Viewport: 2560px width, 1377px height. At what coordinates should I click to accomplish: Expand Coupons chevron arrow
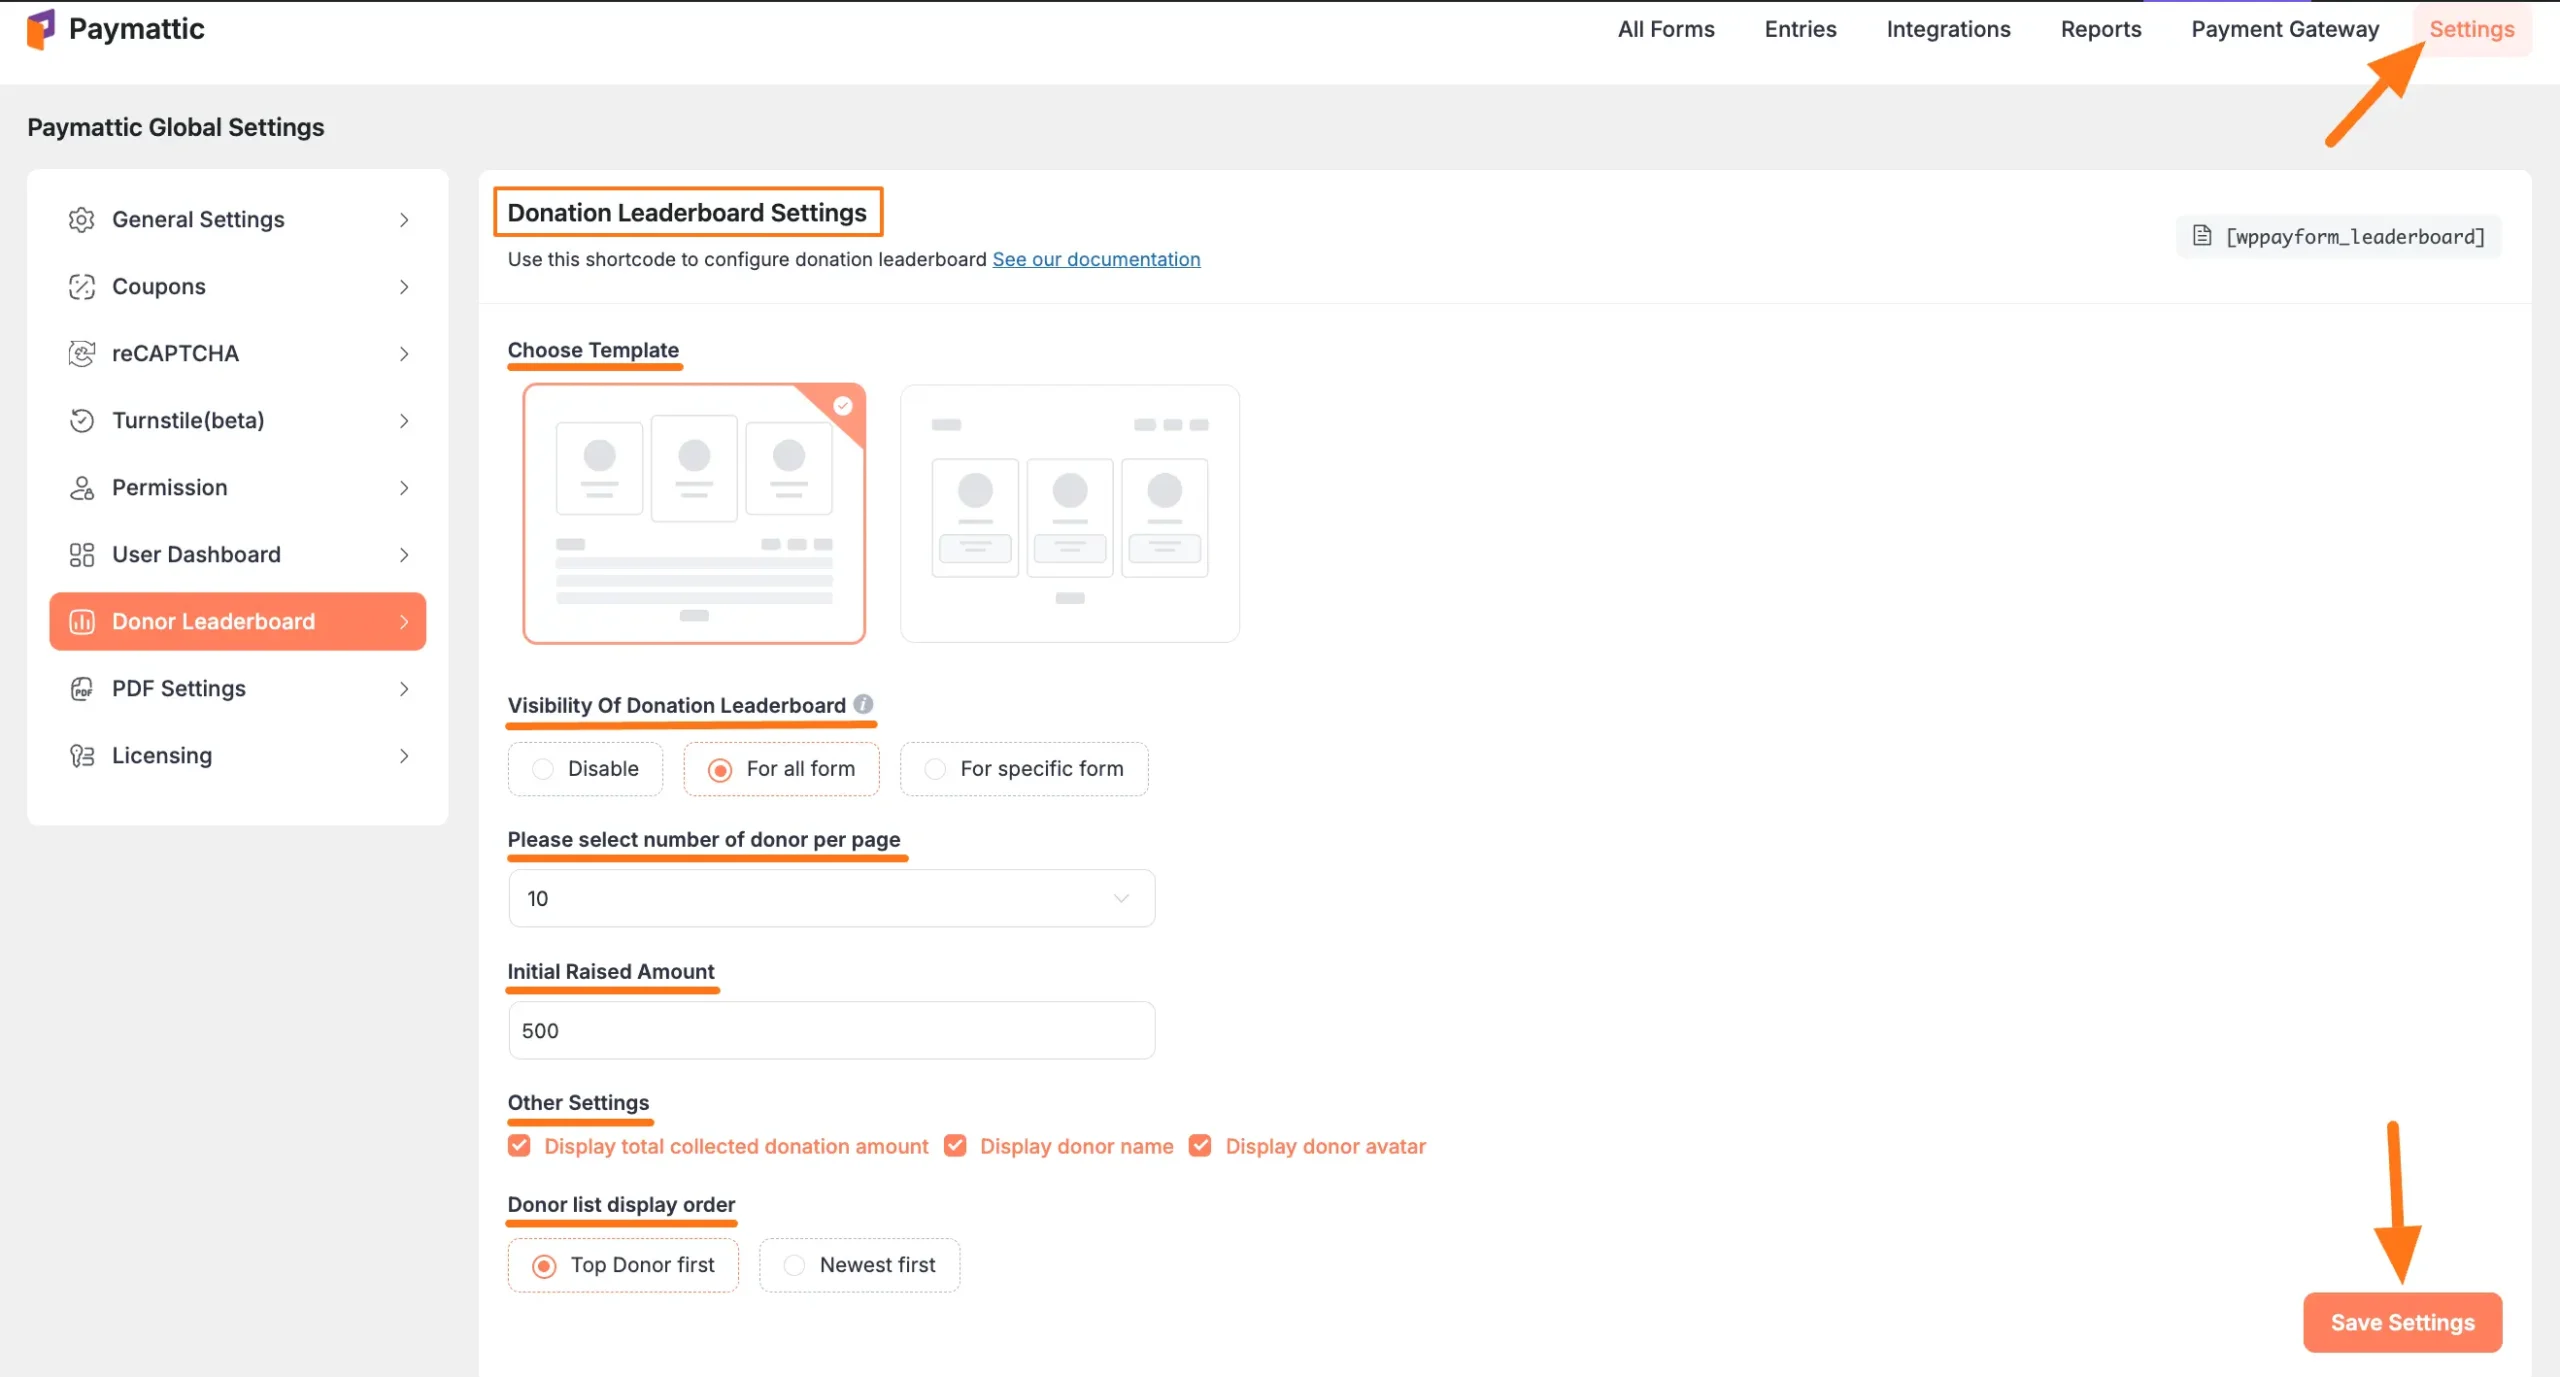click(x=404, y=287)
